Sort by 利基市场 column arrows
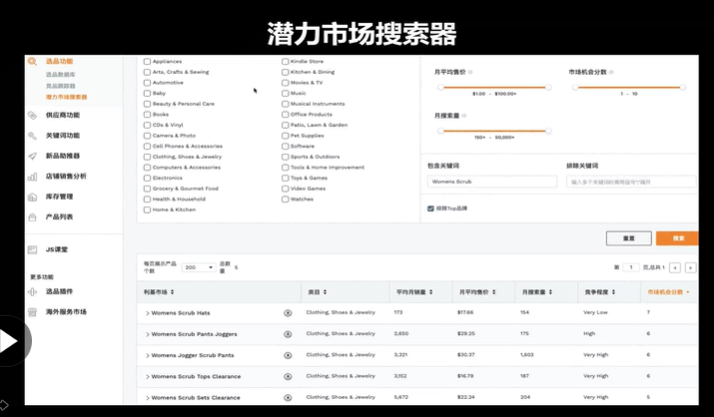The width and height of the screenshot is (714, 417). tap(172, 292)
